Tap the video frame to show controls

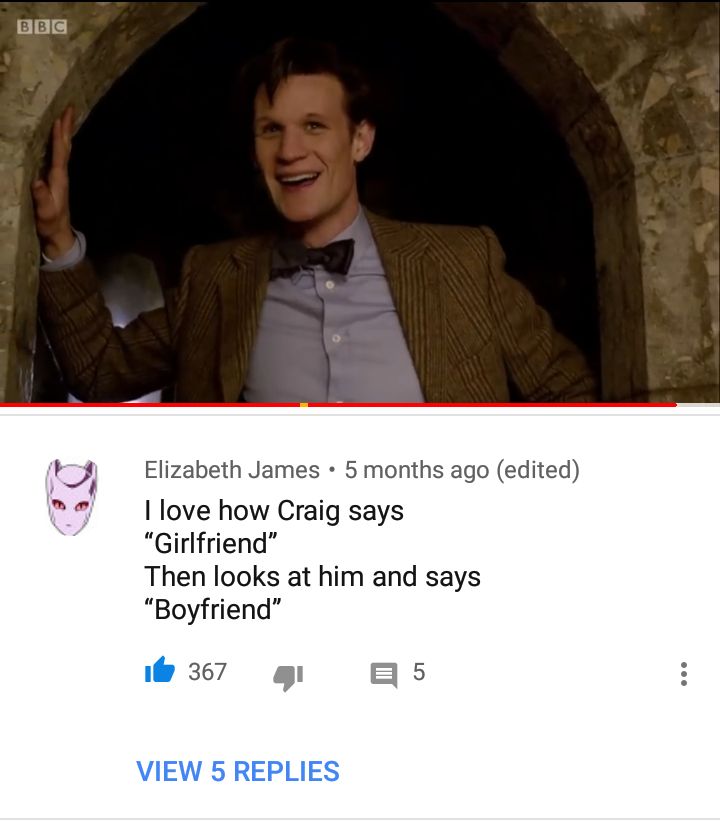(360, 201)
